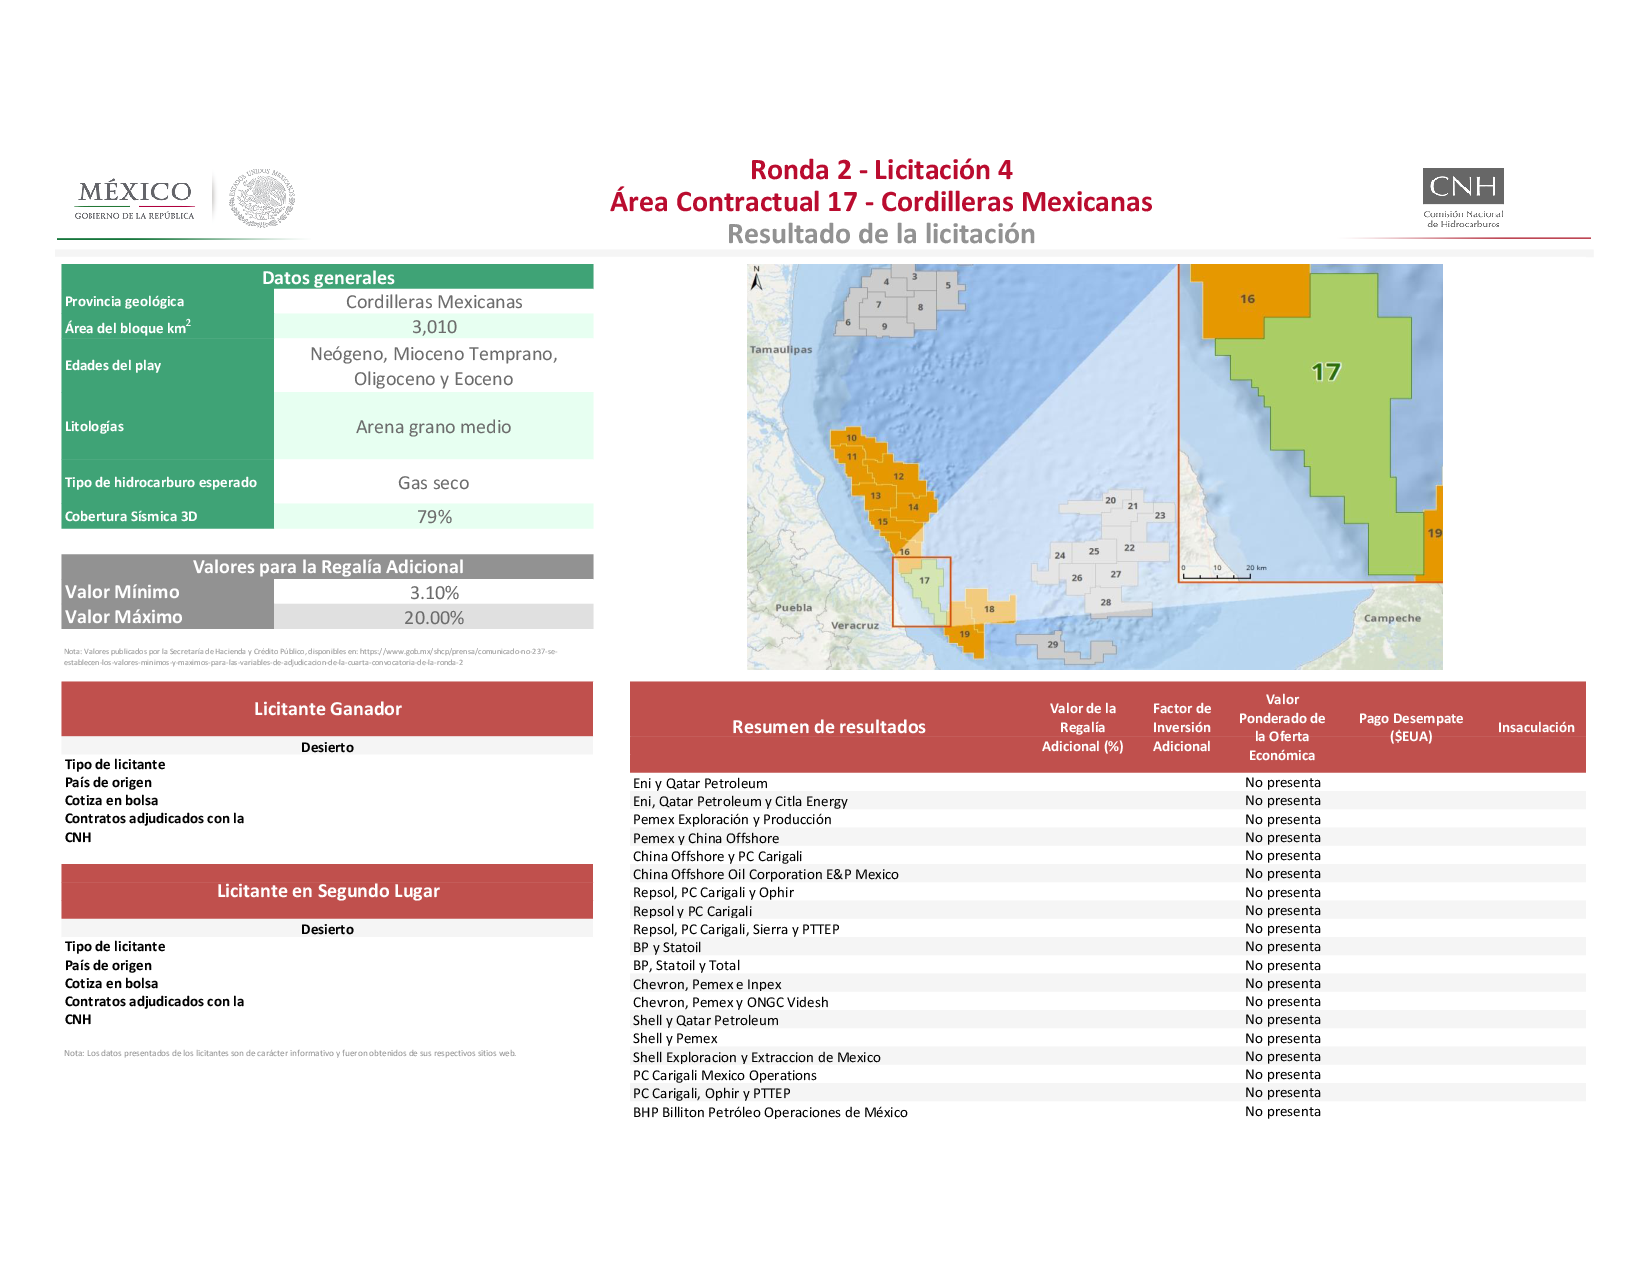Click 'Valor Ponderado de la Oferta Económica' column header
1650x1275 pixels.
[x=1282, y=727]
